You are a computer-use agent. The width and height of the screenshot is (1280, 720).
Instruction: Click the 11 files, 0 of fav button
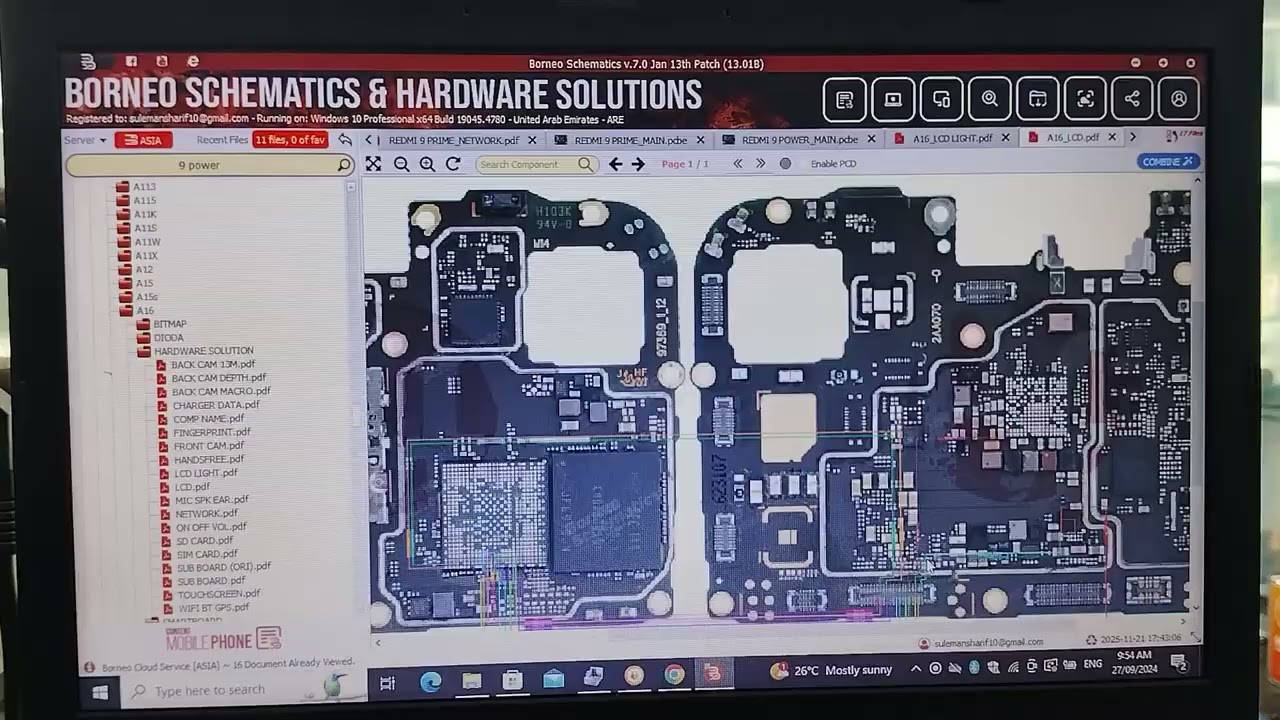coord(290,140)
